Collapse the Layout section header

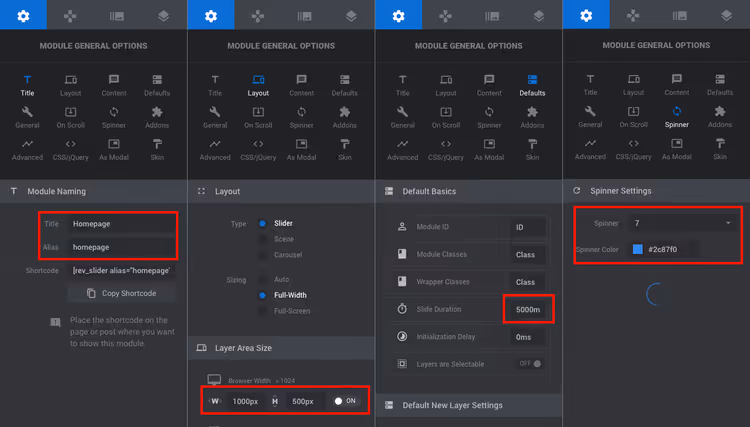pyautogui.click(x=281, y=191)
